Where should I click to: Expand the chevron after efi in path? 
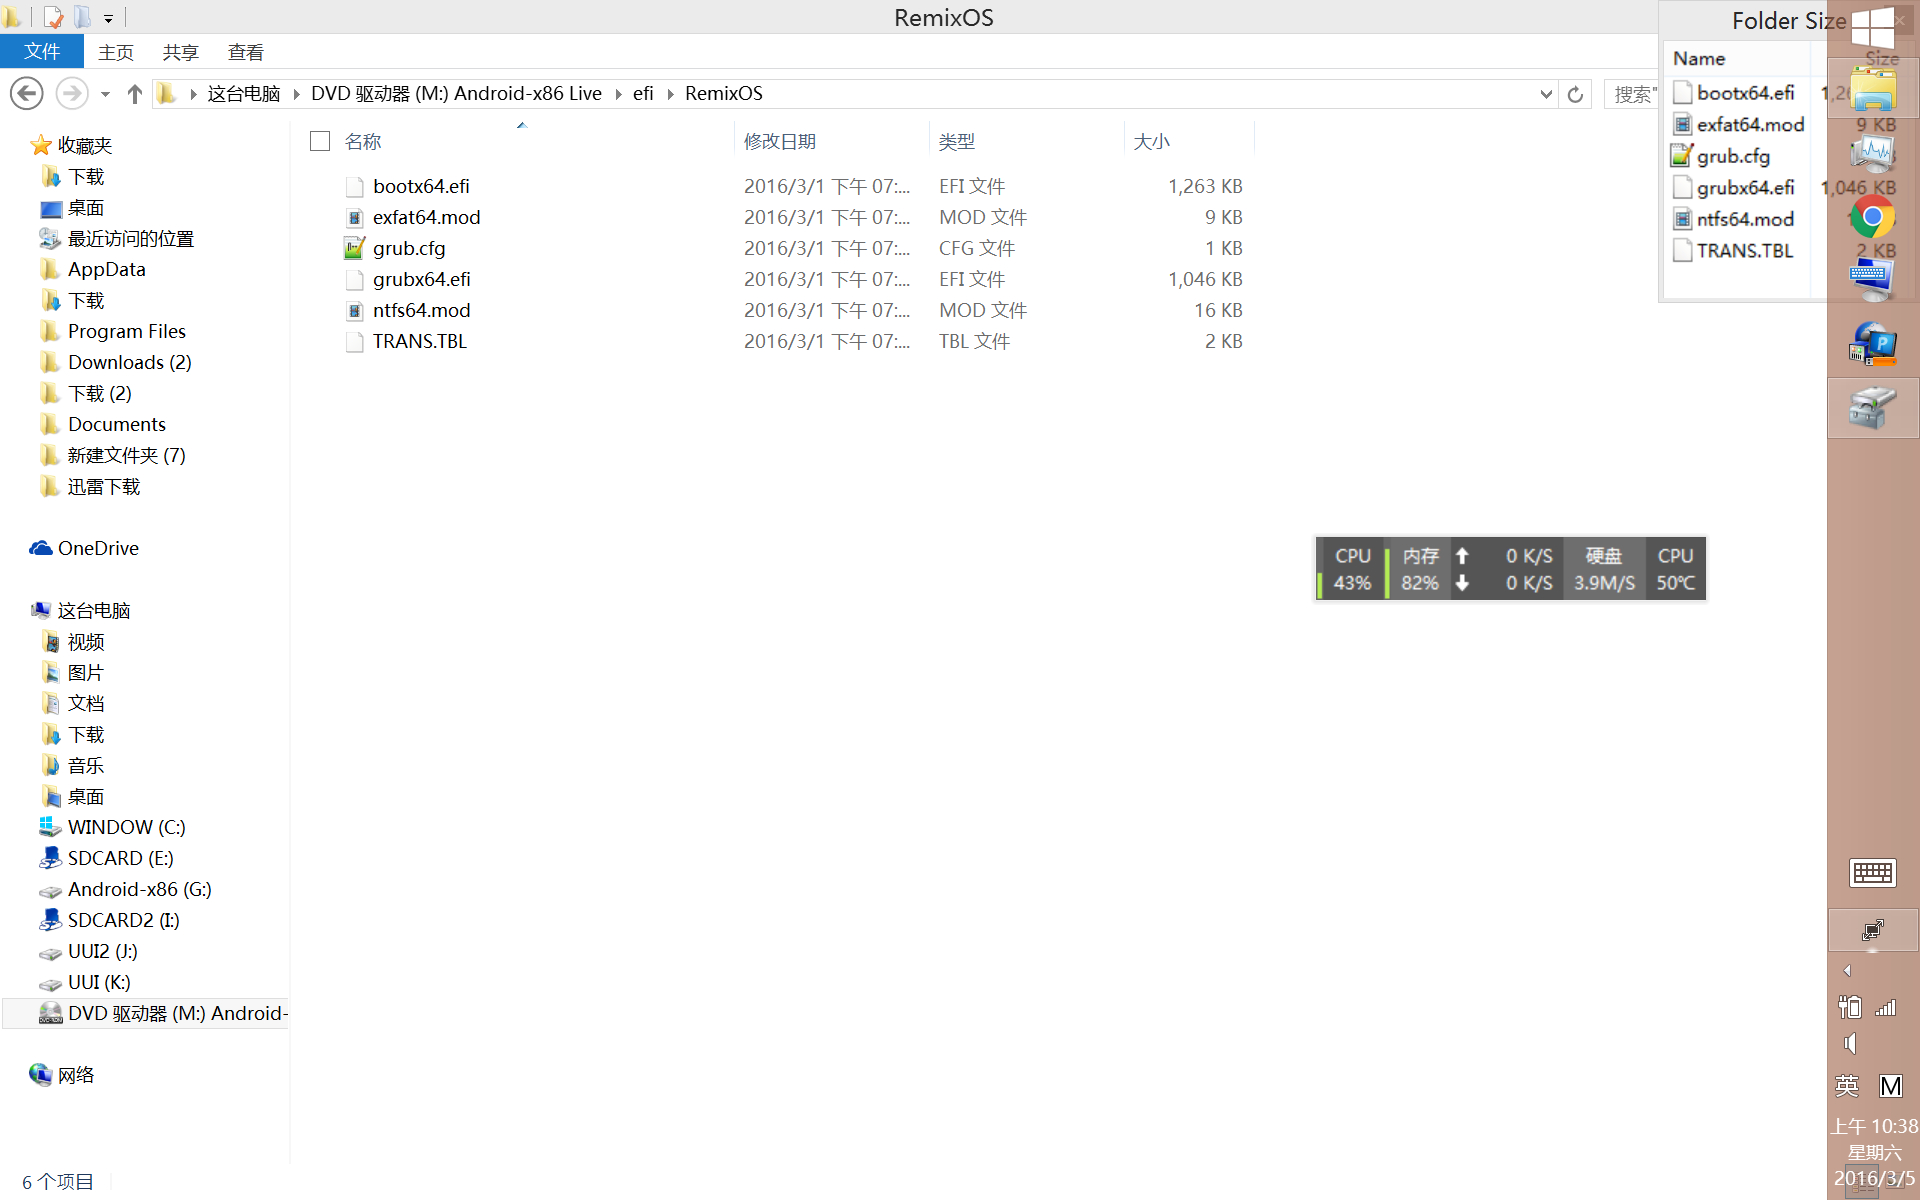[670, 94]
